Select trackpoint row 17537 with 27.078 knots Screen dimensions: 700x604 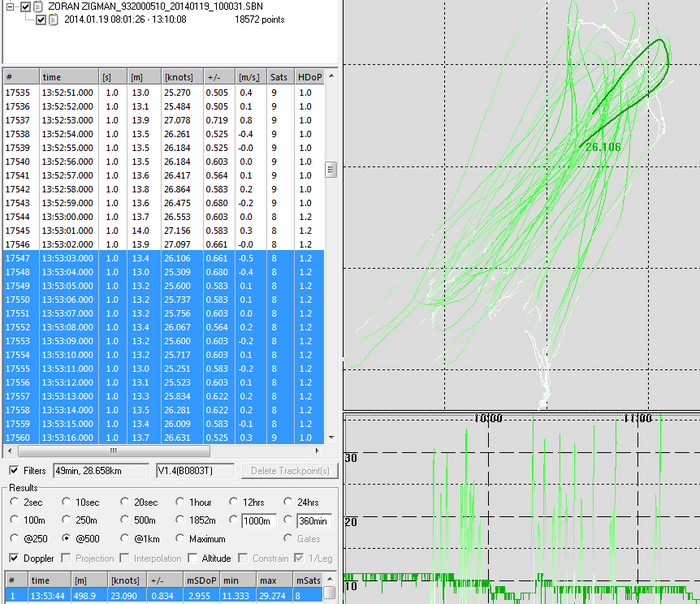[x=163, y=121]
